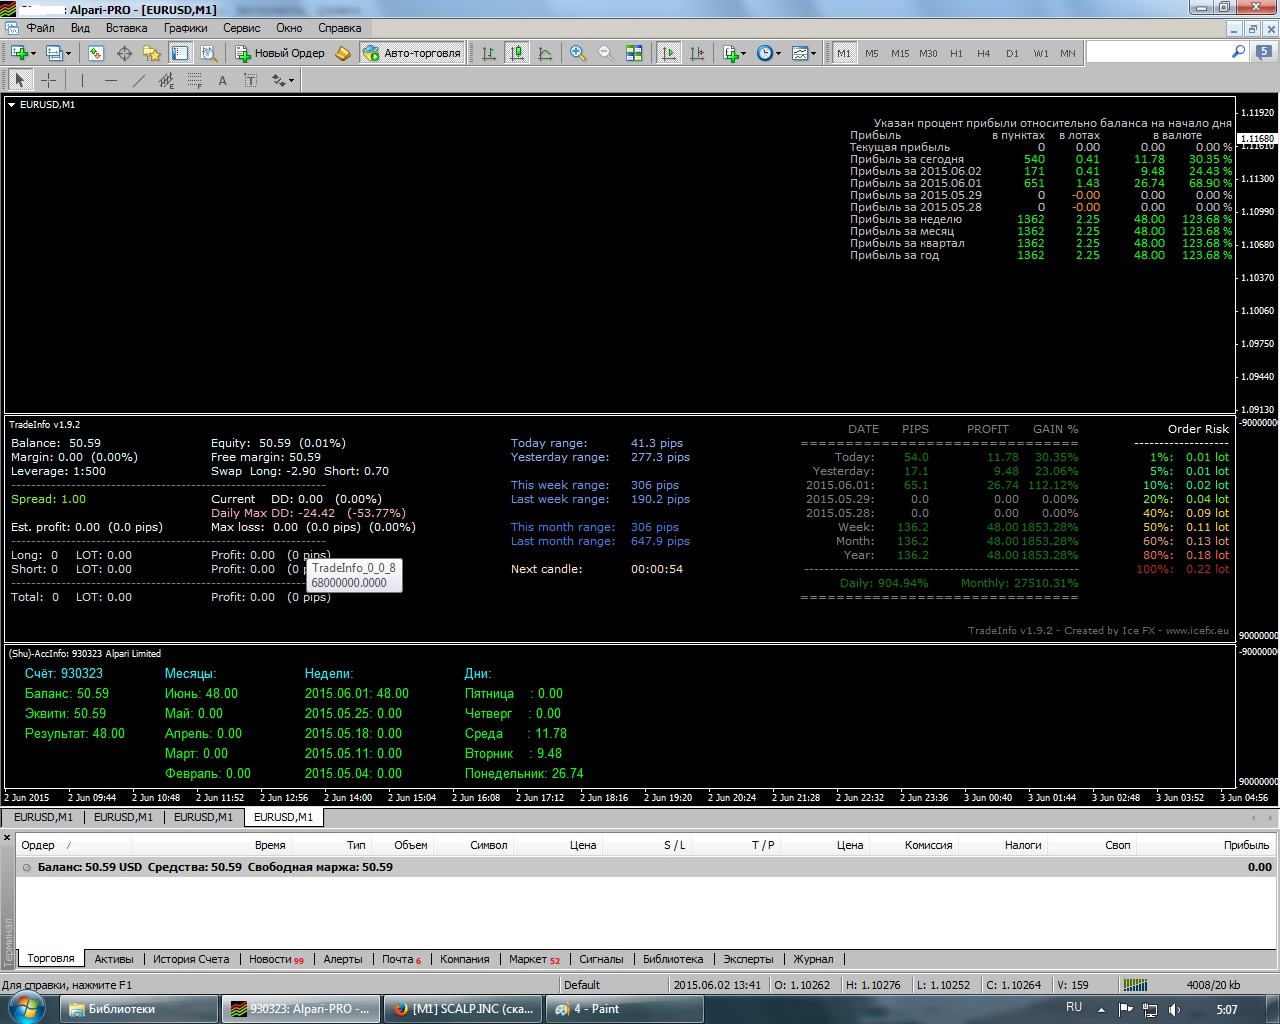Viewport: 1280px width, 1024px height.
Task: Select the M5 timeframe
Action: click(872, 53)
